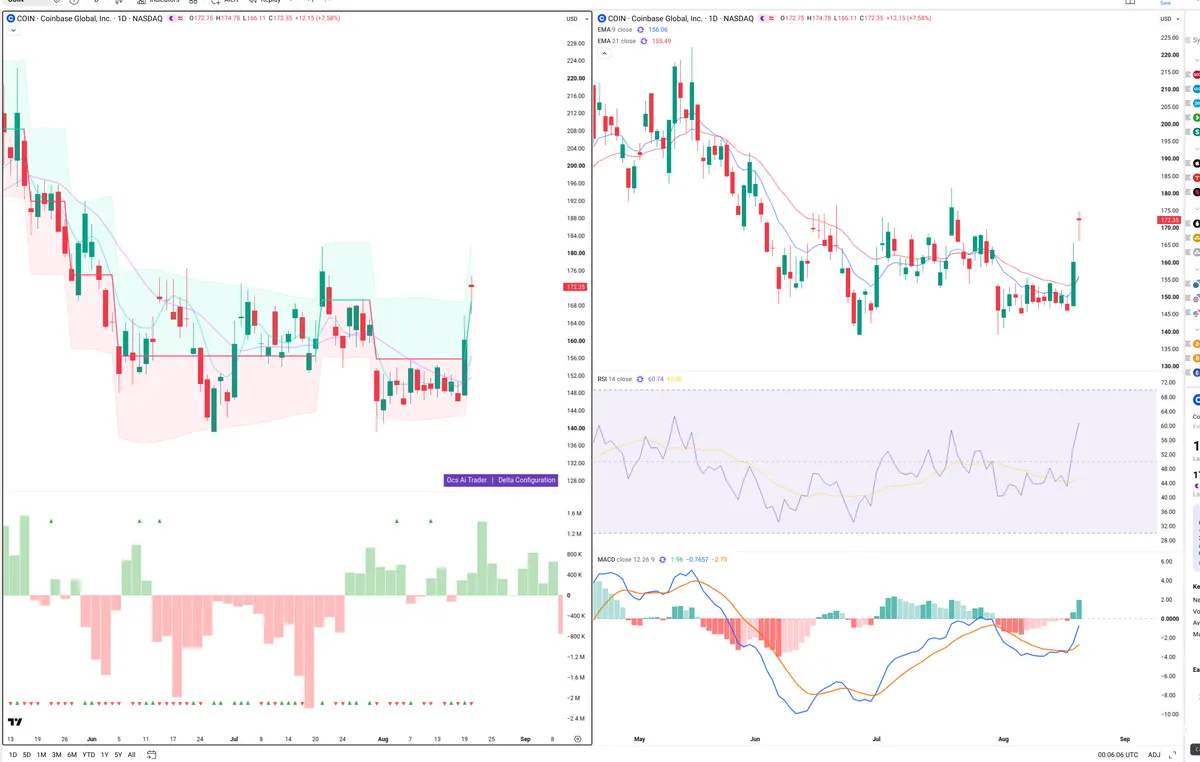Click the 155.49 EMA 21 value
Screen dimensions: 1200x762
click(x=662, y=41)
